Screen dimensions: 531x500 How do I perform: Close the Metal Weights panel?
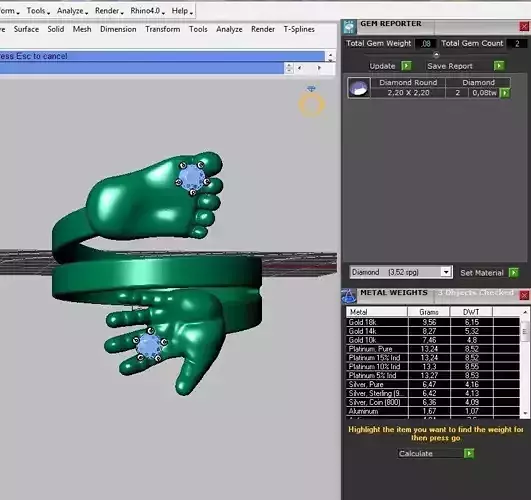coord(524,295)
